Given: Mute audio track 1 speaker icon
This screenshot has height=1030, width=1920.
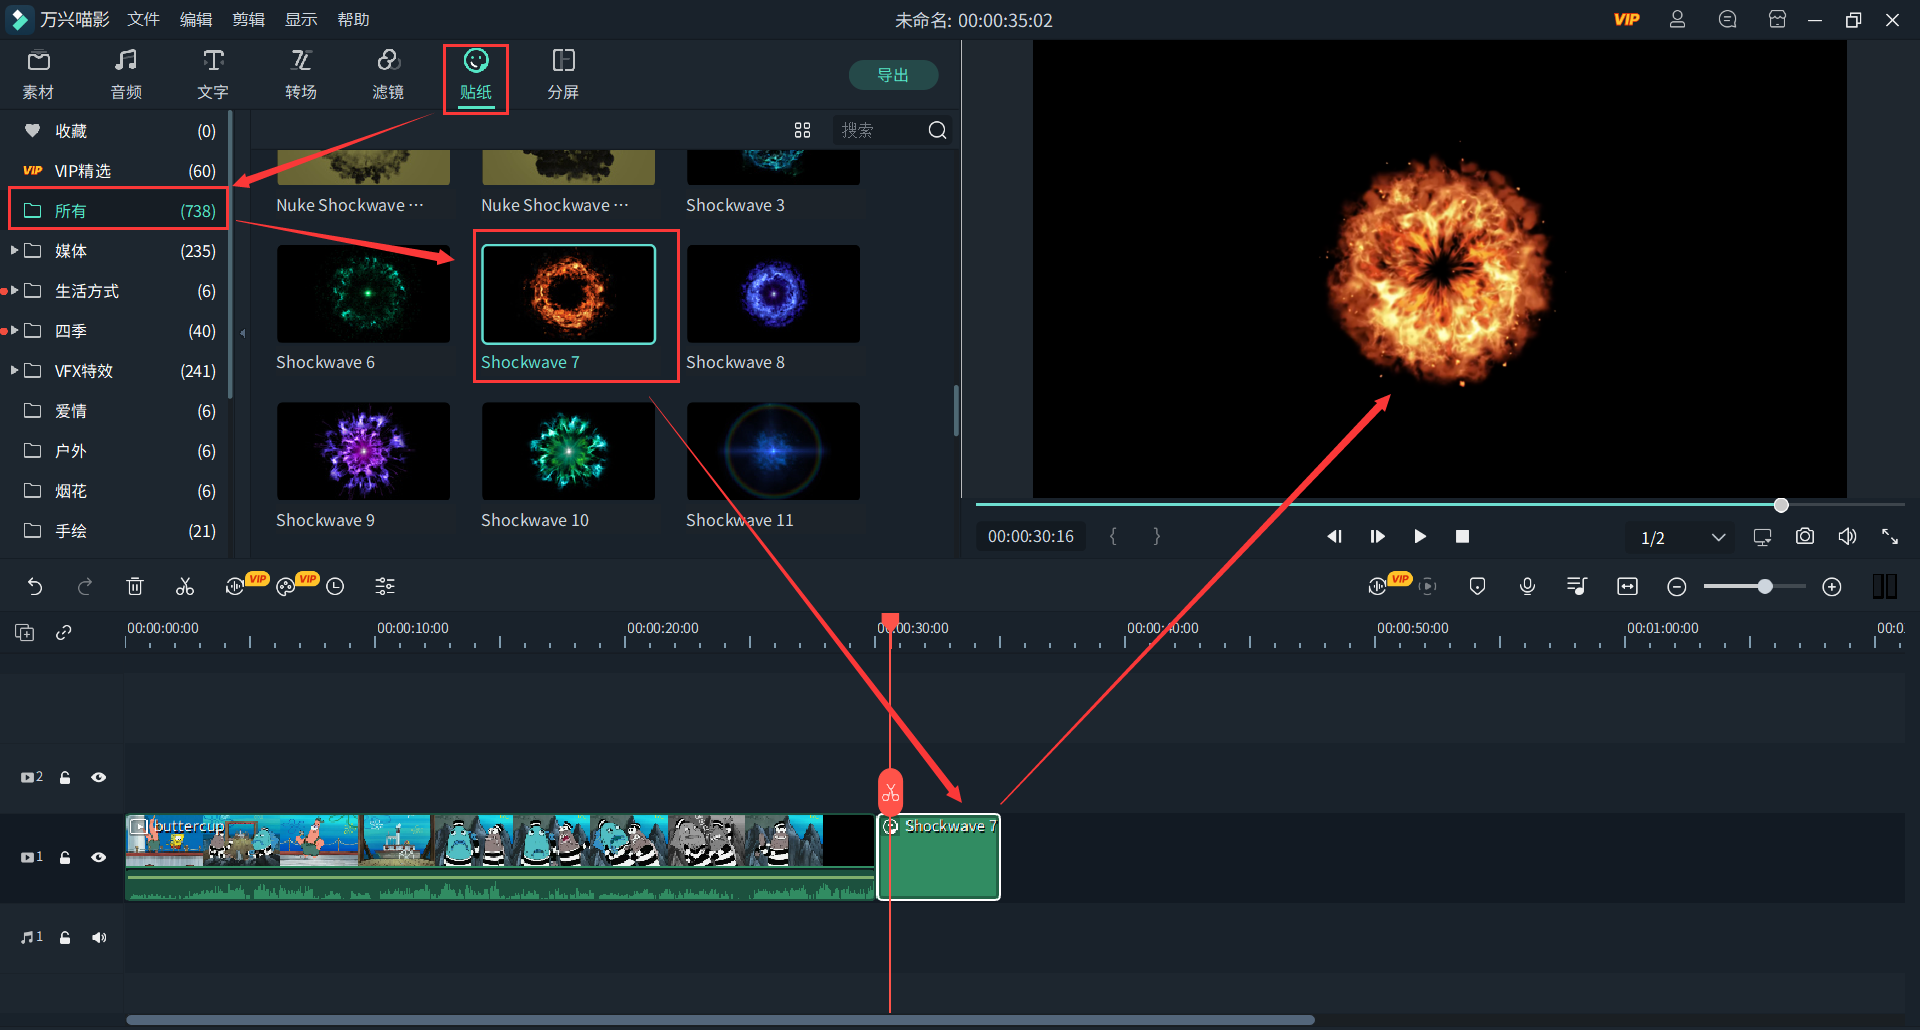Looking at the screenshot, I should tap(99, 937).
